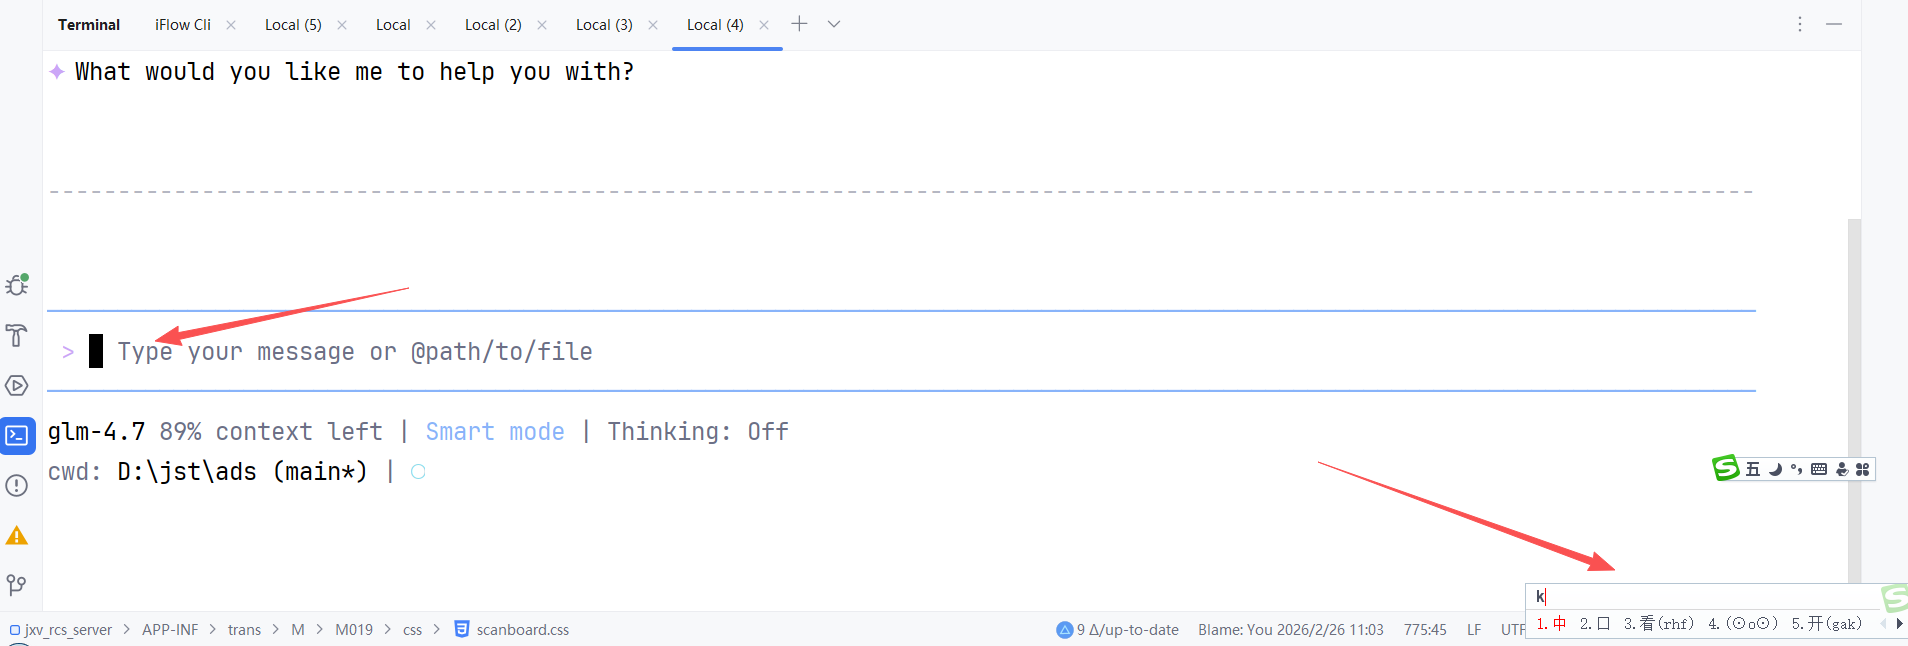Click the terminal vertical scrollbar

tap(1854, 400)
